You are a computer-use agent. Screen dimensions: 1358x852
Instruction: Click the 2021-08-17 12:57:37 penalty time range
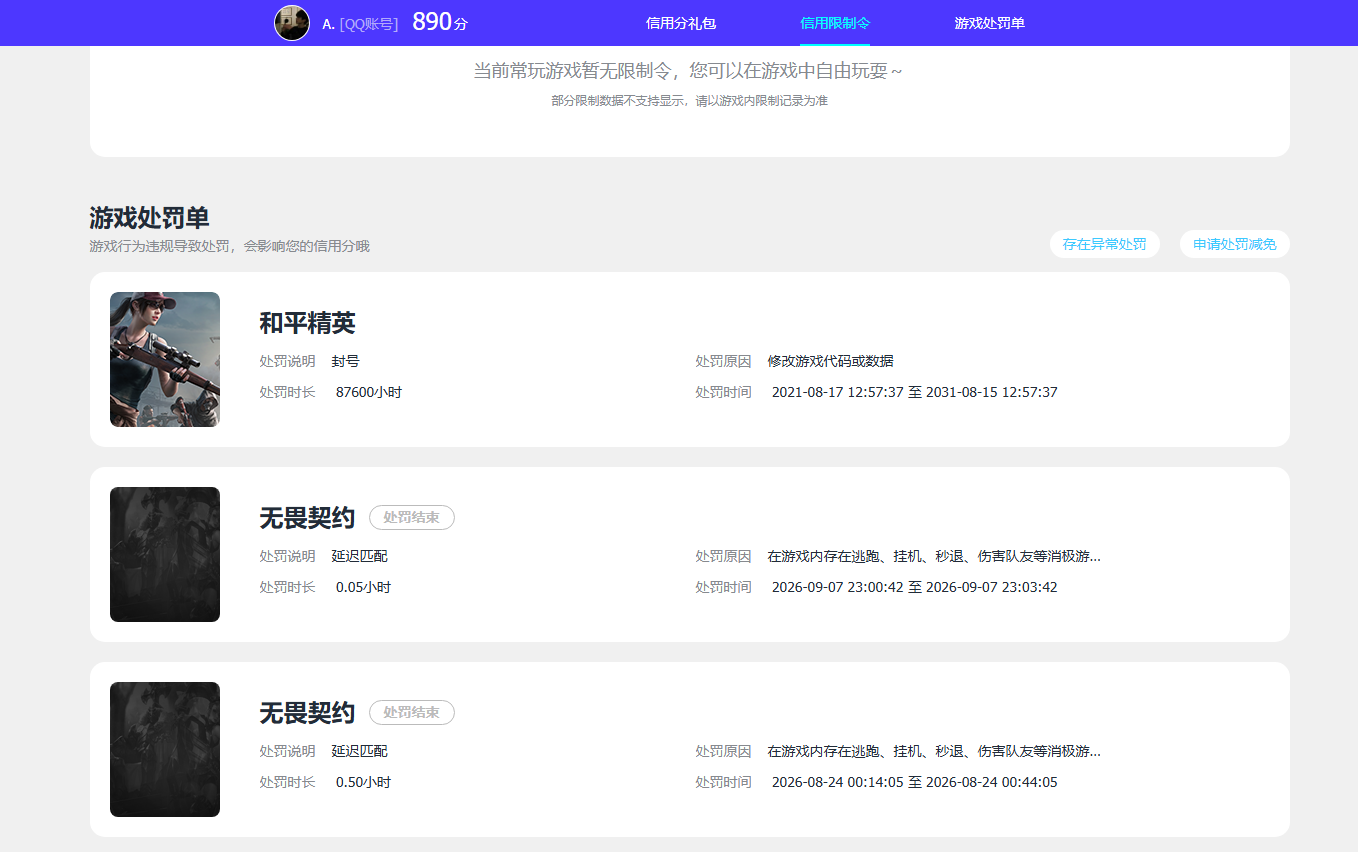tap(915, 392)
